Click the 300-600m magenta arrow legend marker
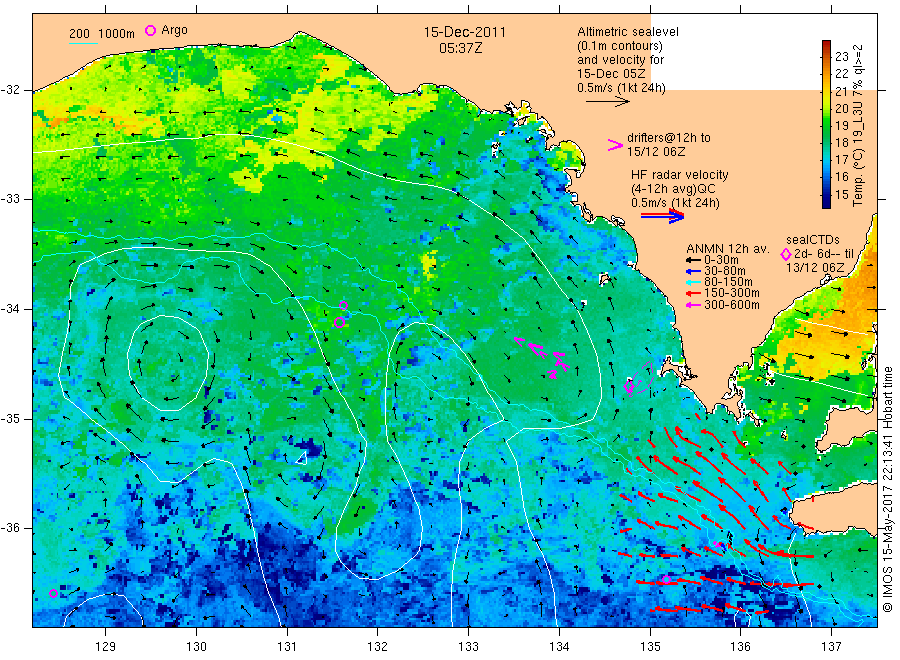The width and height of the screenshot is (900, 660). 693,305
